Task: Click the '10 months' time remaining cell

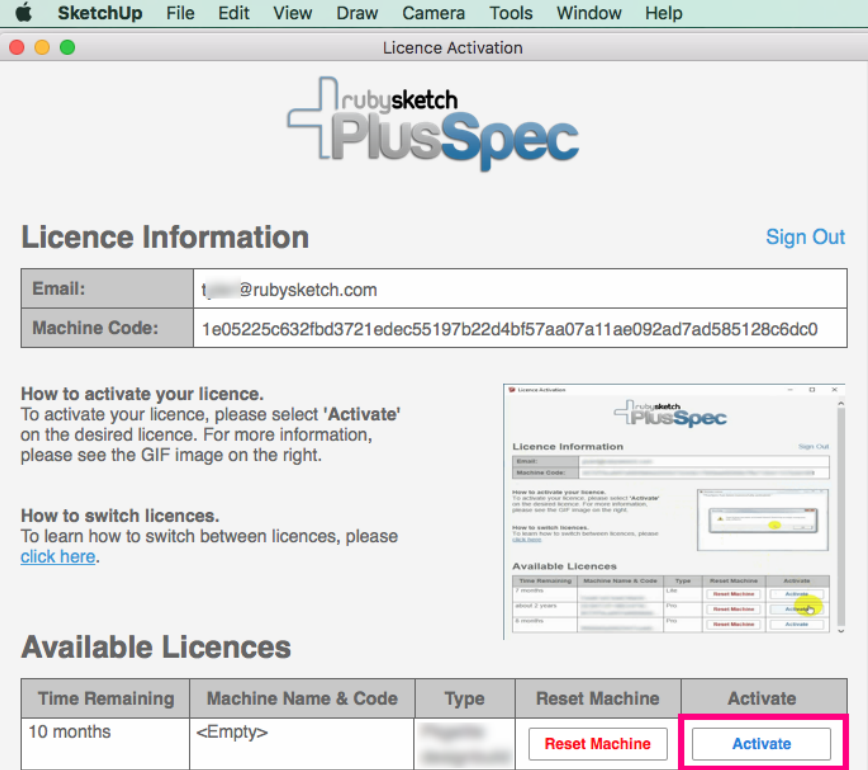Action: [105, 743]
